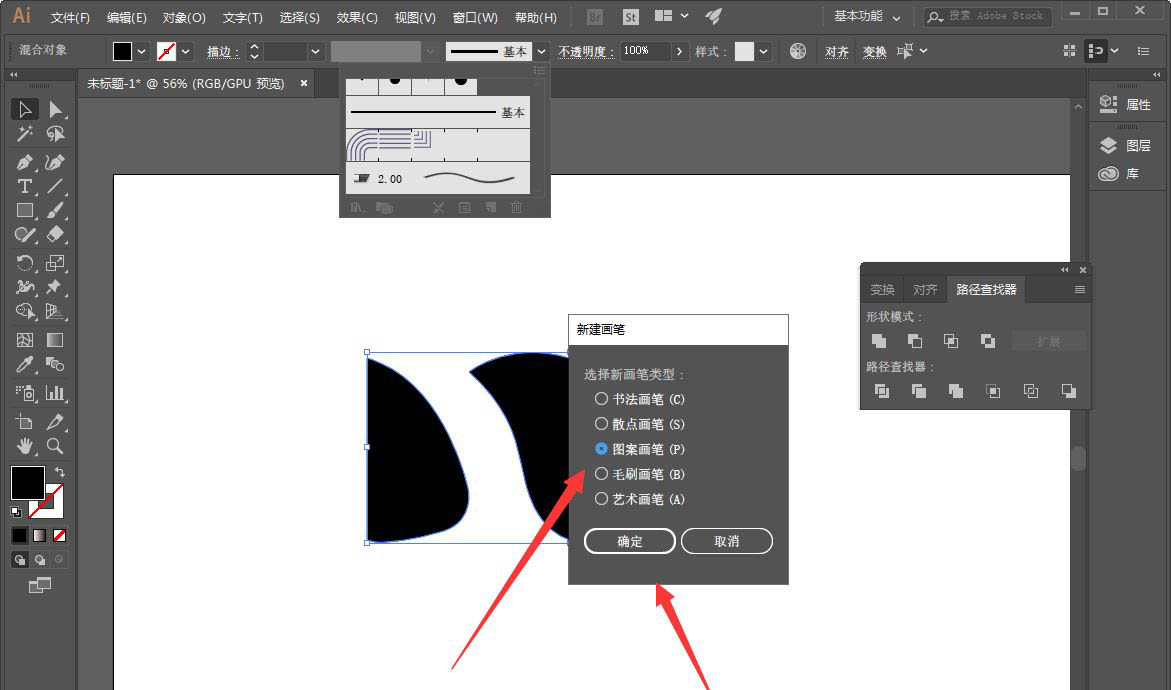Select the Eyedropper tool
This screenshot has height=690, width=1171.
pyautogui.click(x=25, y=365)
